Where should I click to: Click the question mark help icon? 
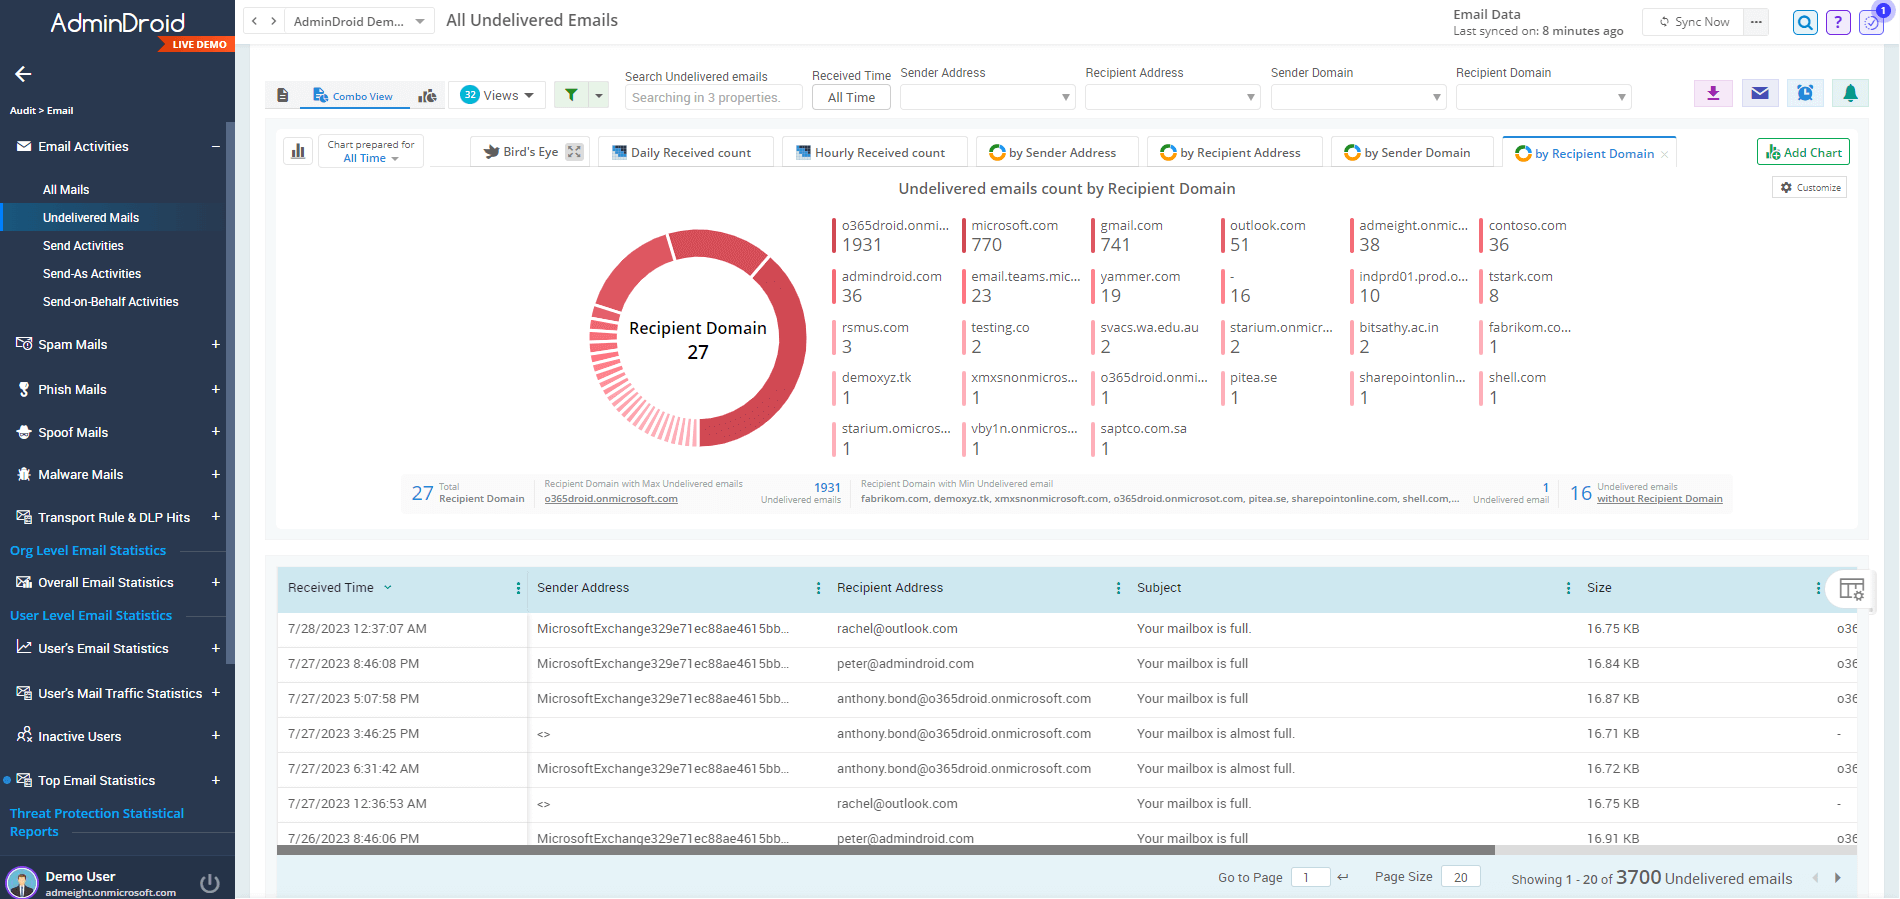pos(1838,22)
